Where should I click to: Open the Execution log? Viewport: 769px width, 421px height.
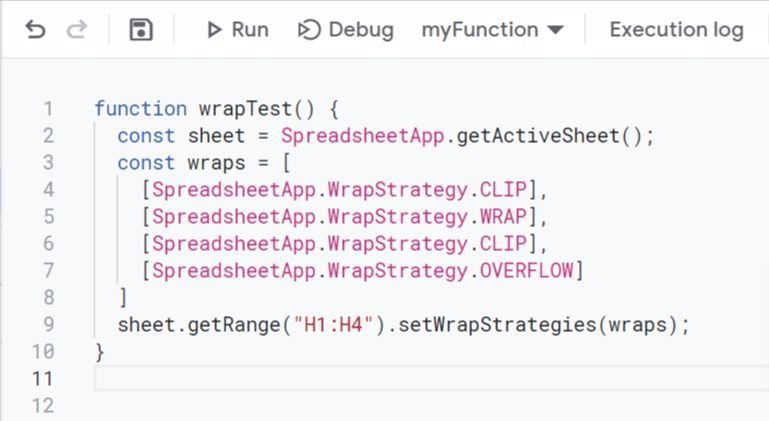(x=676, y=30)
